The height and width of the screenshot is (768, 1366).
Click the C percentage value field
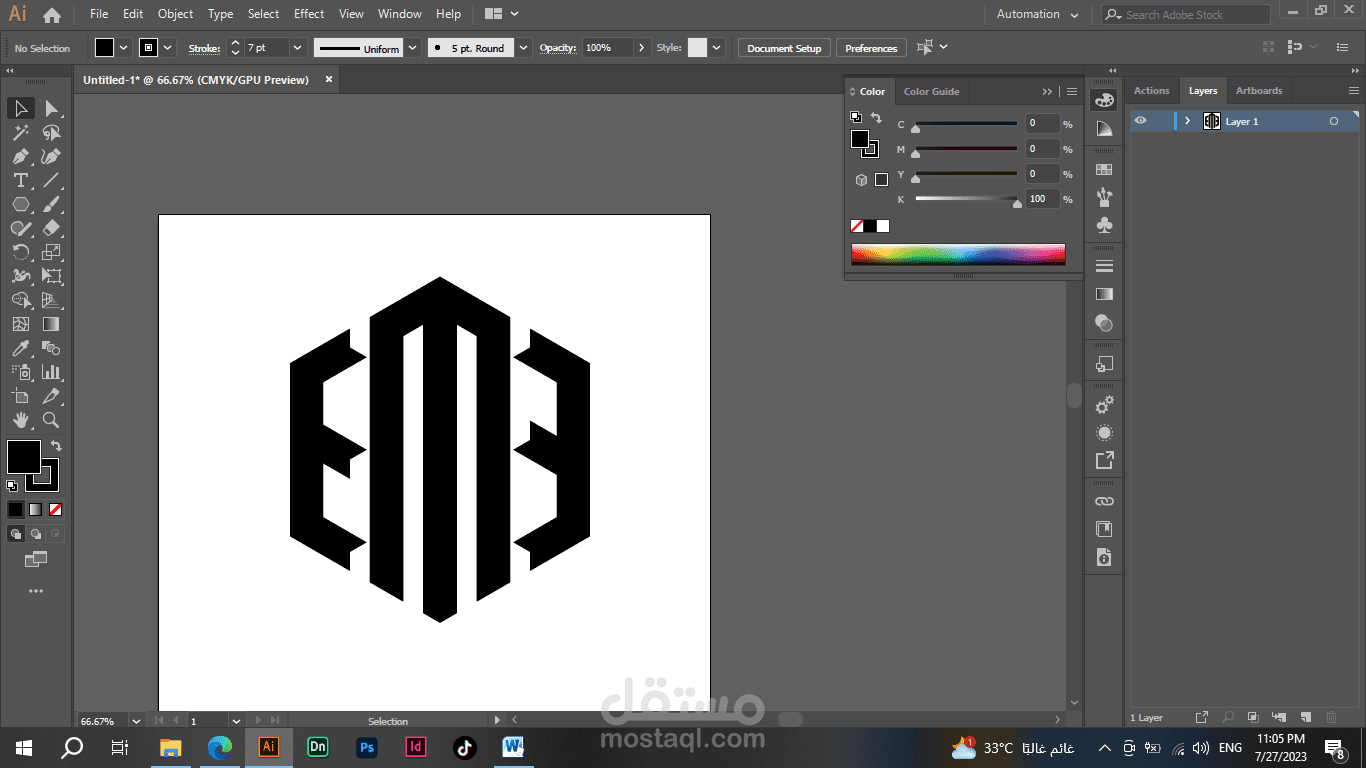(1042, 124)
